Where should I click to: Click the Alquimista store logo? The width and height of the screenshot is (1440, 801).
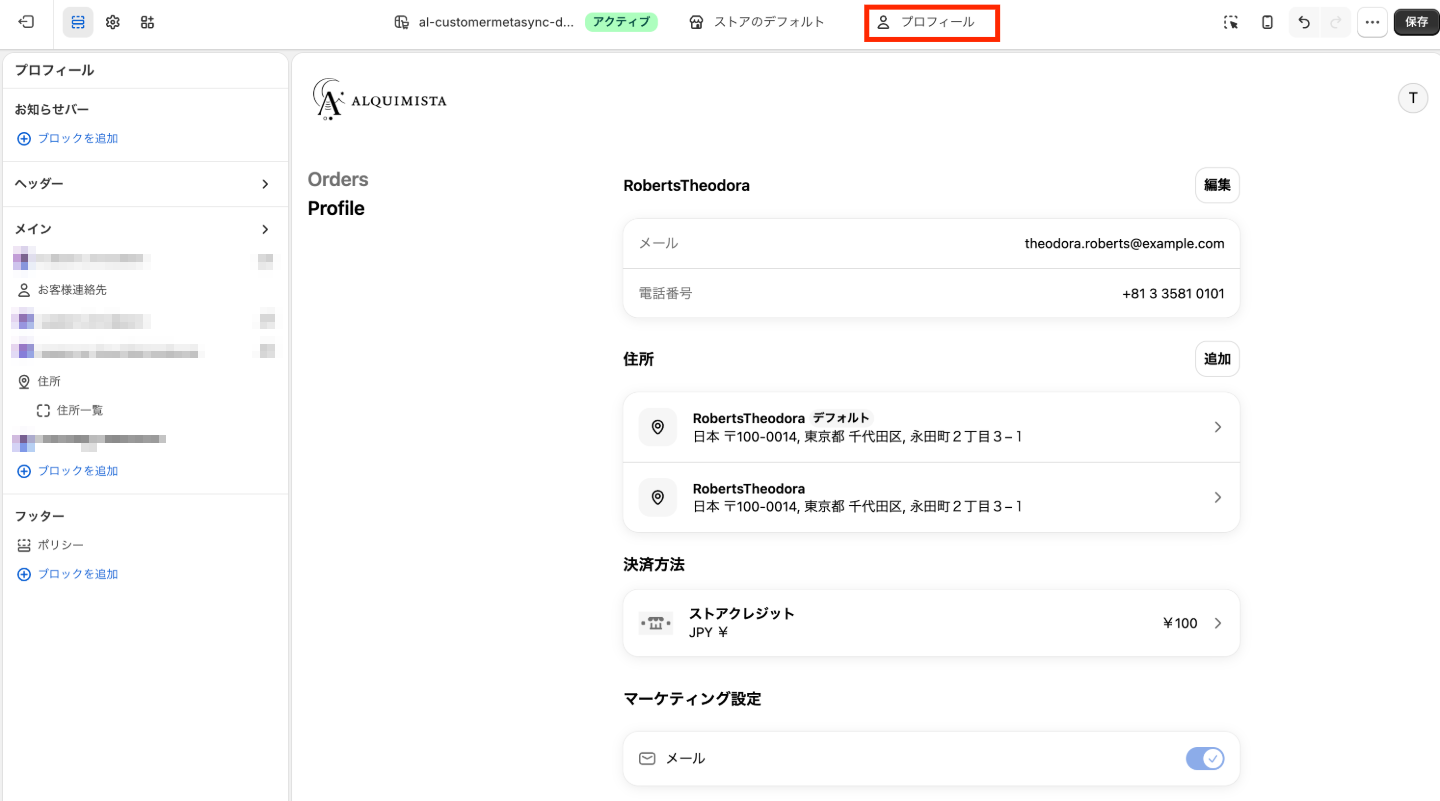click(x=380, y=99)
